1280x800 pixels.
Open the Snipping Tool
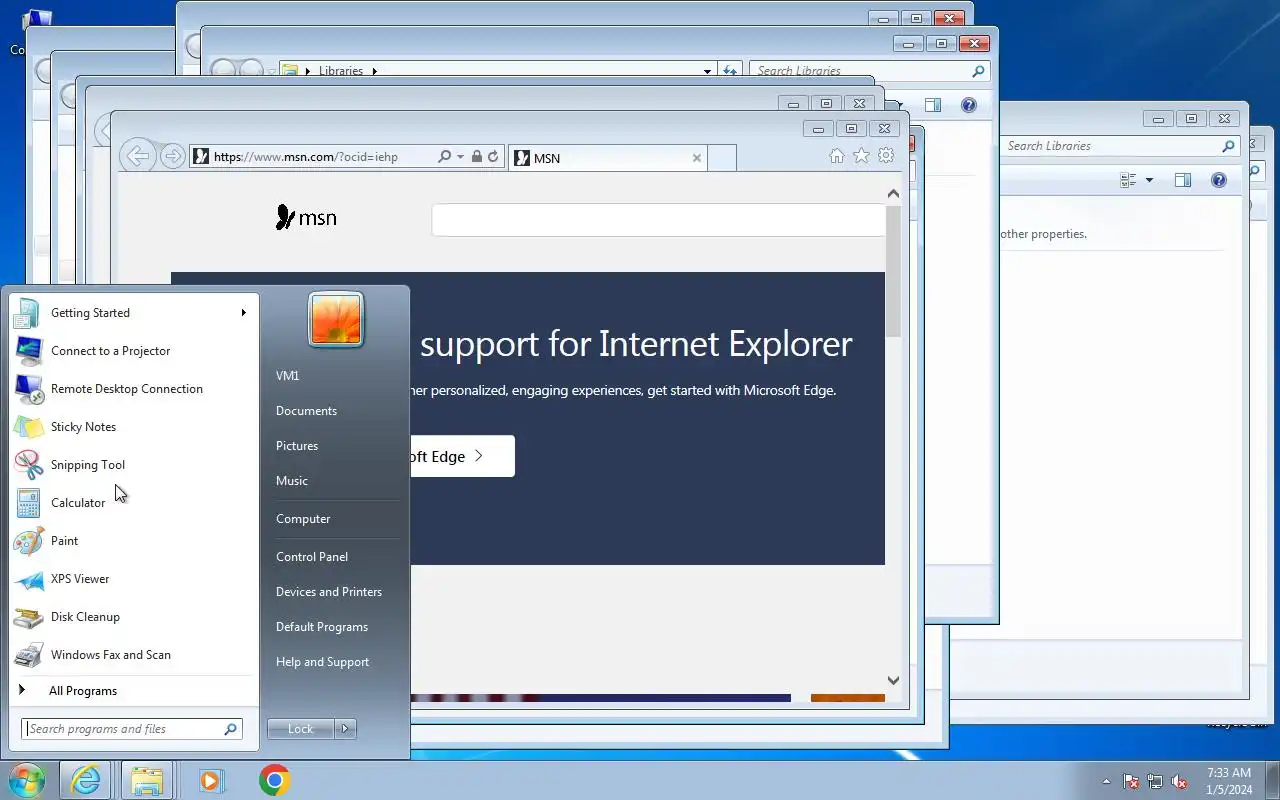pos(133,465)
